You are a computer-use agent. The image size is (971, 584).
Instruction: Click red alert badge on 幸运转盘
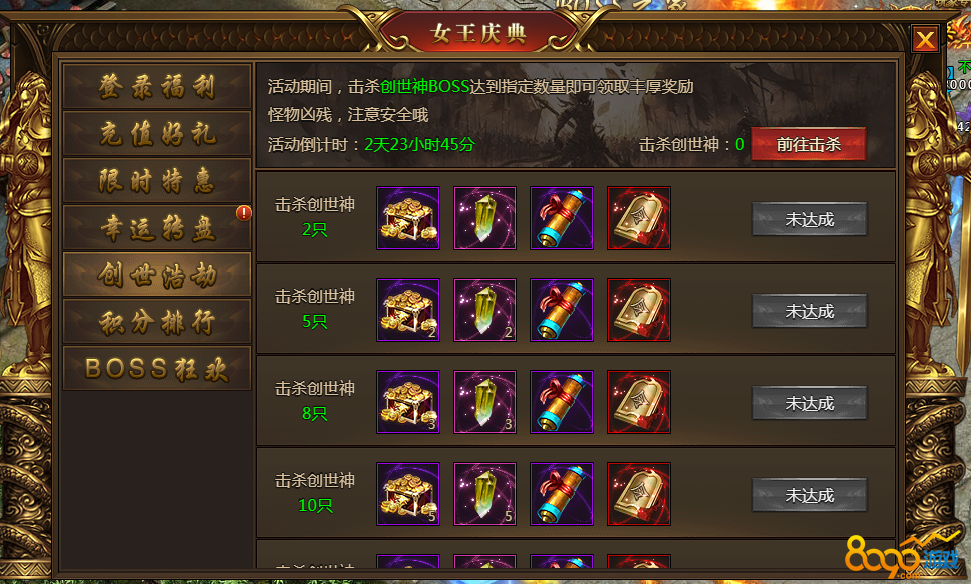[x=244, y=213]
